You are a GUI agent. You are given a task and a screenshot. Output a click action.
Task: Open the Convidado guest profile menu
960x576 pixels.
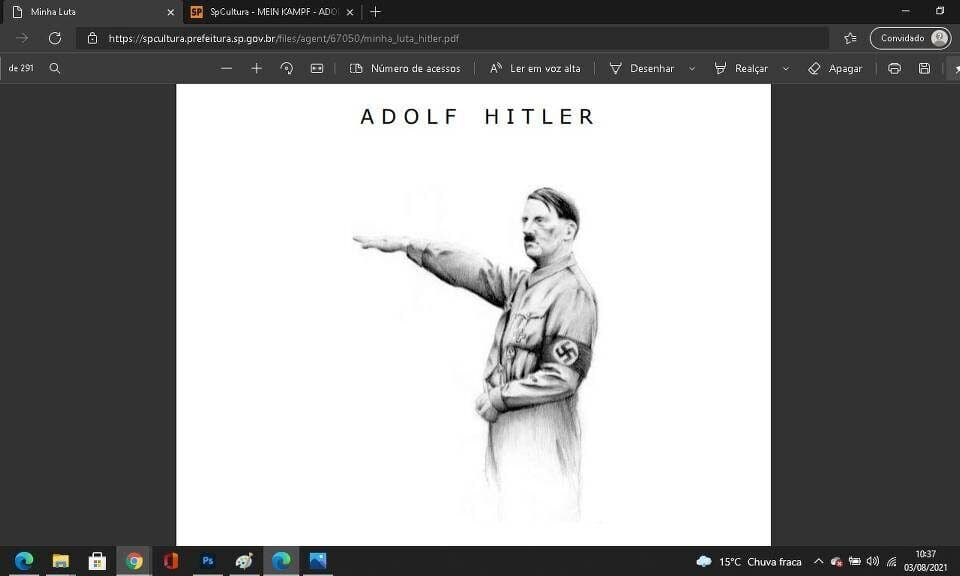click(x=909, y=38)
